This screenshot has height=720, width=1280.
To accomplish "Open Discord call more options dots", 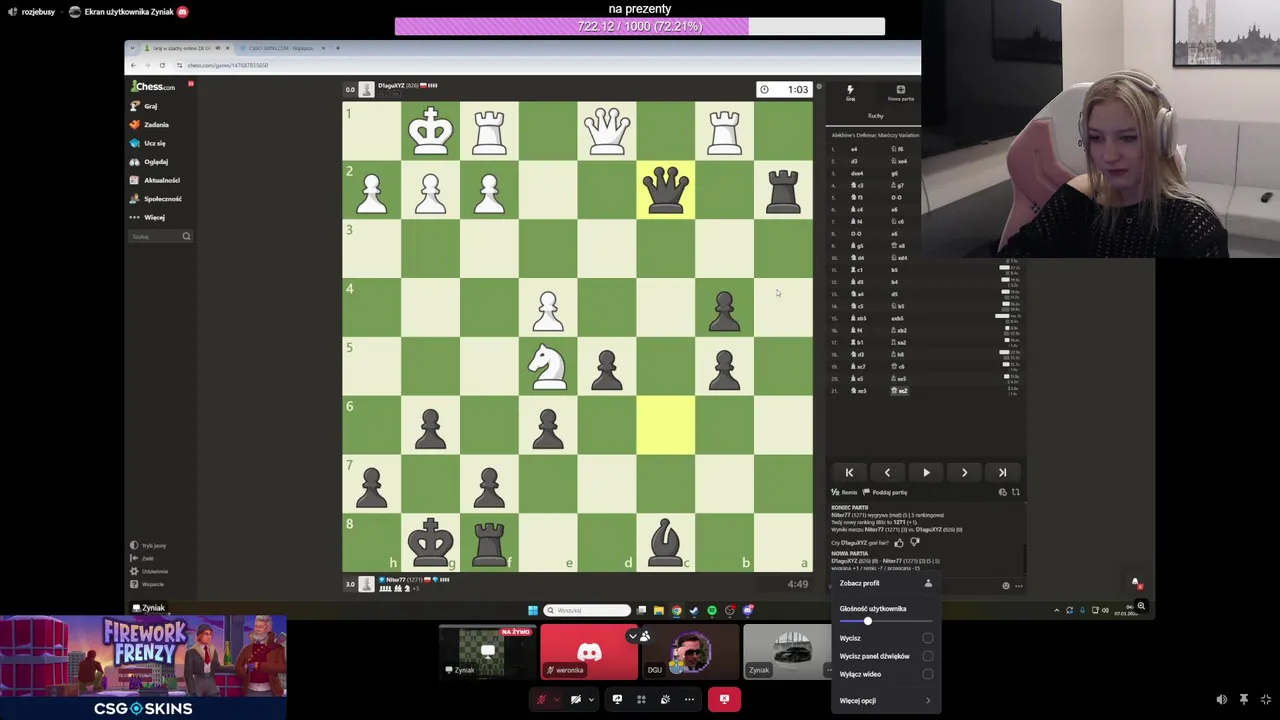I will click(689, 699).
